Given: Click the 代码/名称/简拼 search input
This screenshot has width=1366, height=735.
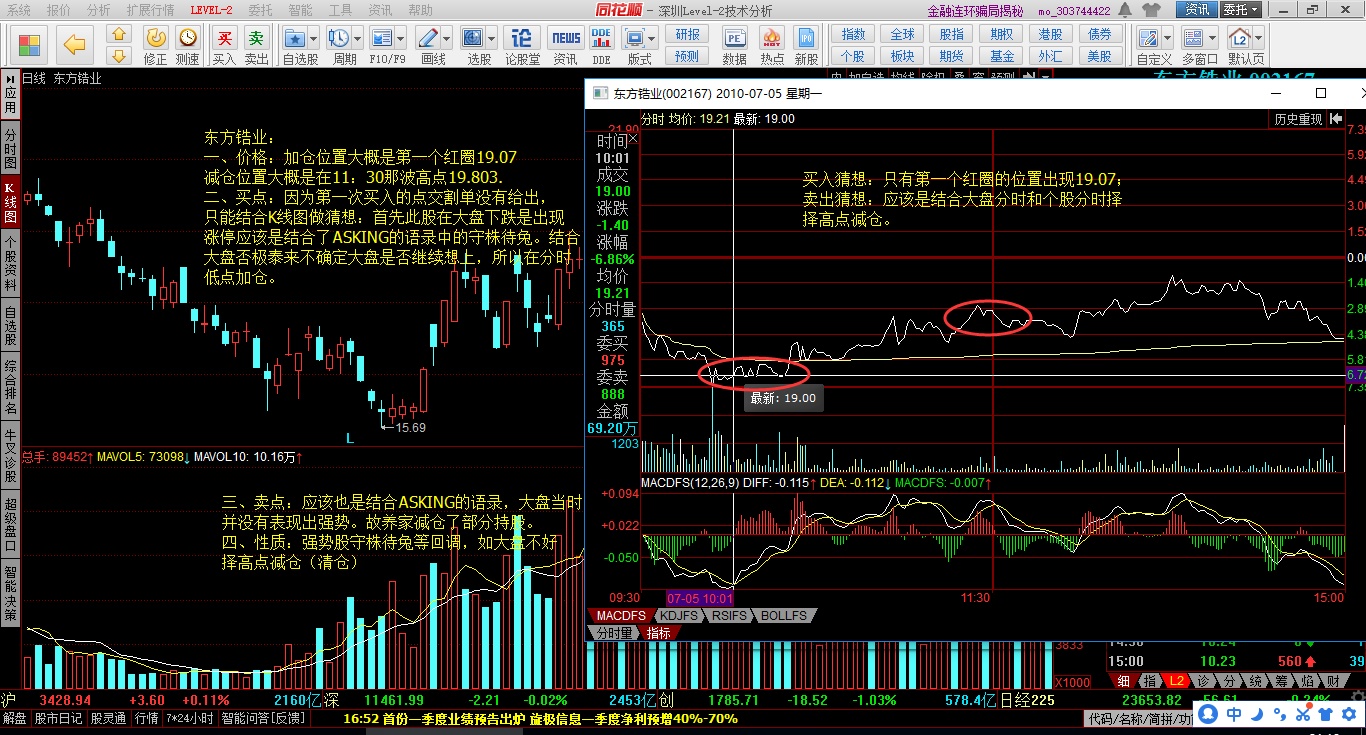Looking at the screenshot, I should tap(1140, 718).
